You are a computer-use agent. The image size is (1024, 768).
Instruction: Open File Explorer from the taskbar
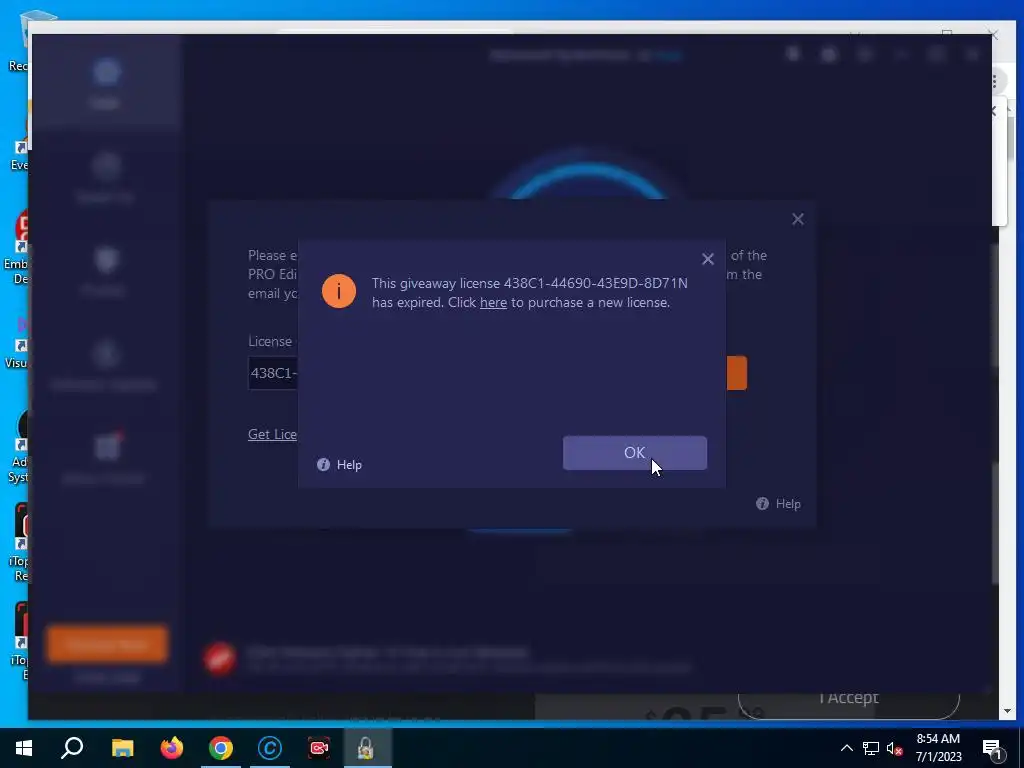pyautogui.click(x=122, y=748)
